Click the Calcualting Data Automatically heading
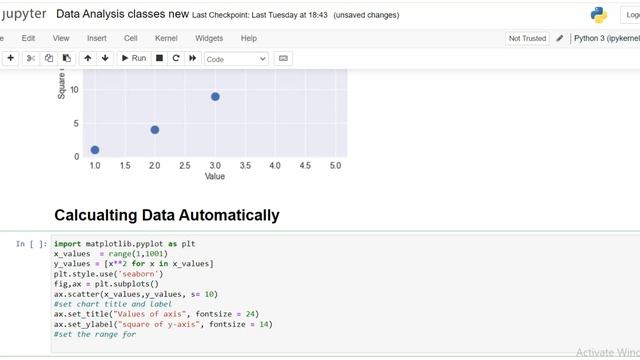Viewport: 640px width, 360px height. pyautogui.click(x=167, y=215)
